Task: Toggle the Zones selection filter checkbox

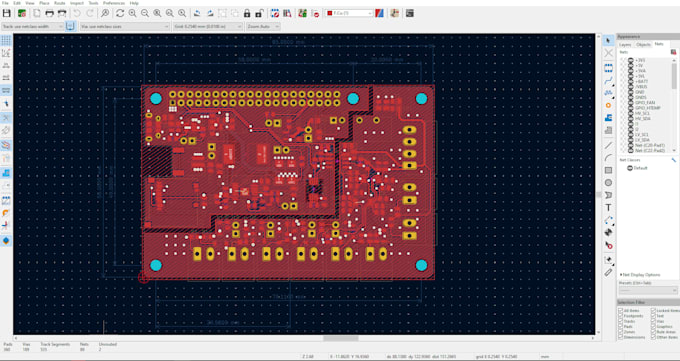Action: [621, 331]
